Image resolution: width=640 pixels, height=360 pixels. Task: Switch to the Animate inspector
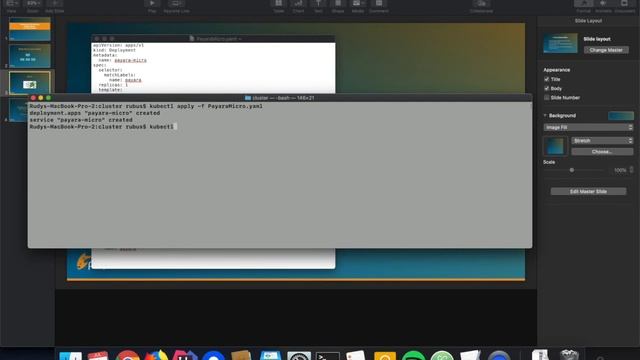click(603, 6)
